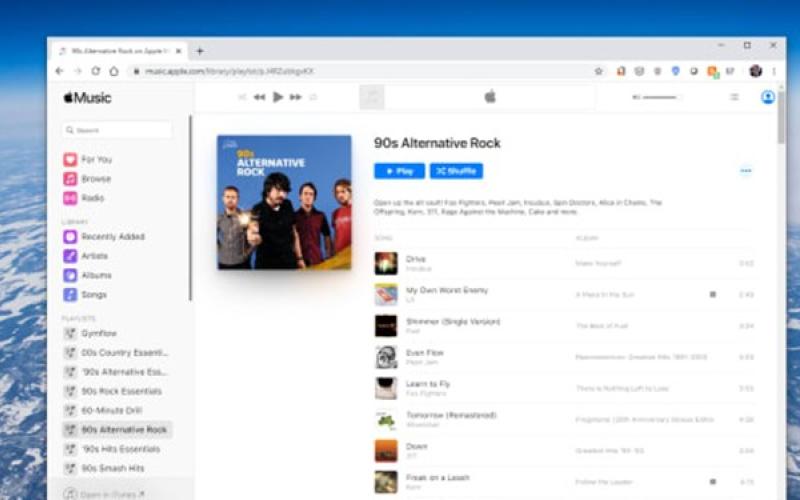The image size is (800, 500).
Task: Select Even Flow song row
Action: tap(564, 357)
